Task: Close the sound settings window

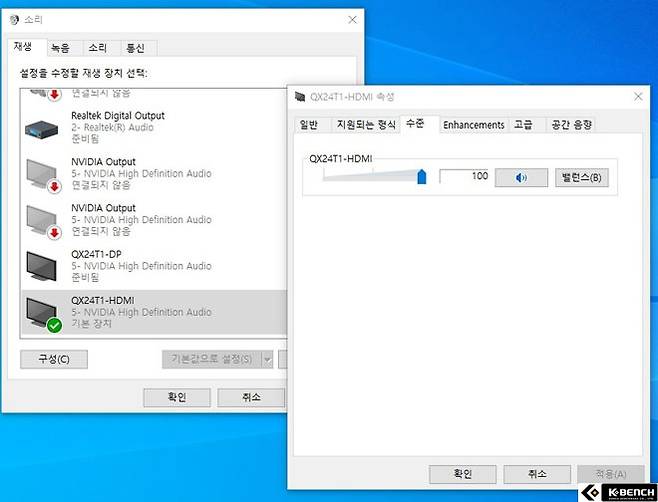Action: pos(352,20)
